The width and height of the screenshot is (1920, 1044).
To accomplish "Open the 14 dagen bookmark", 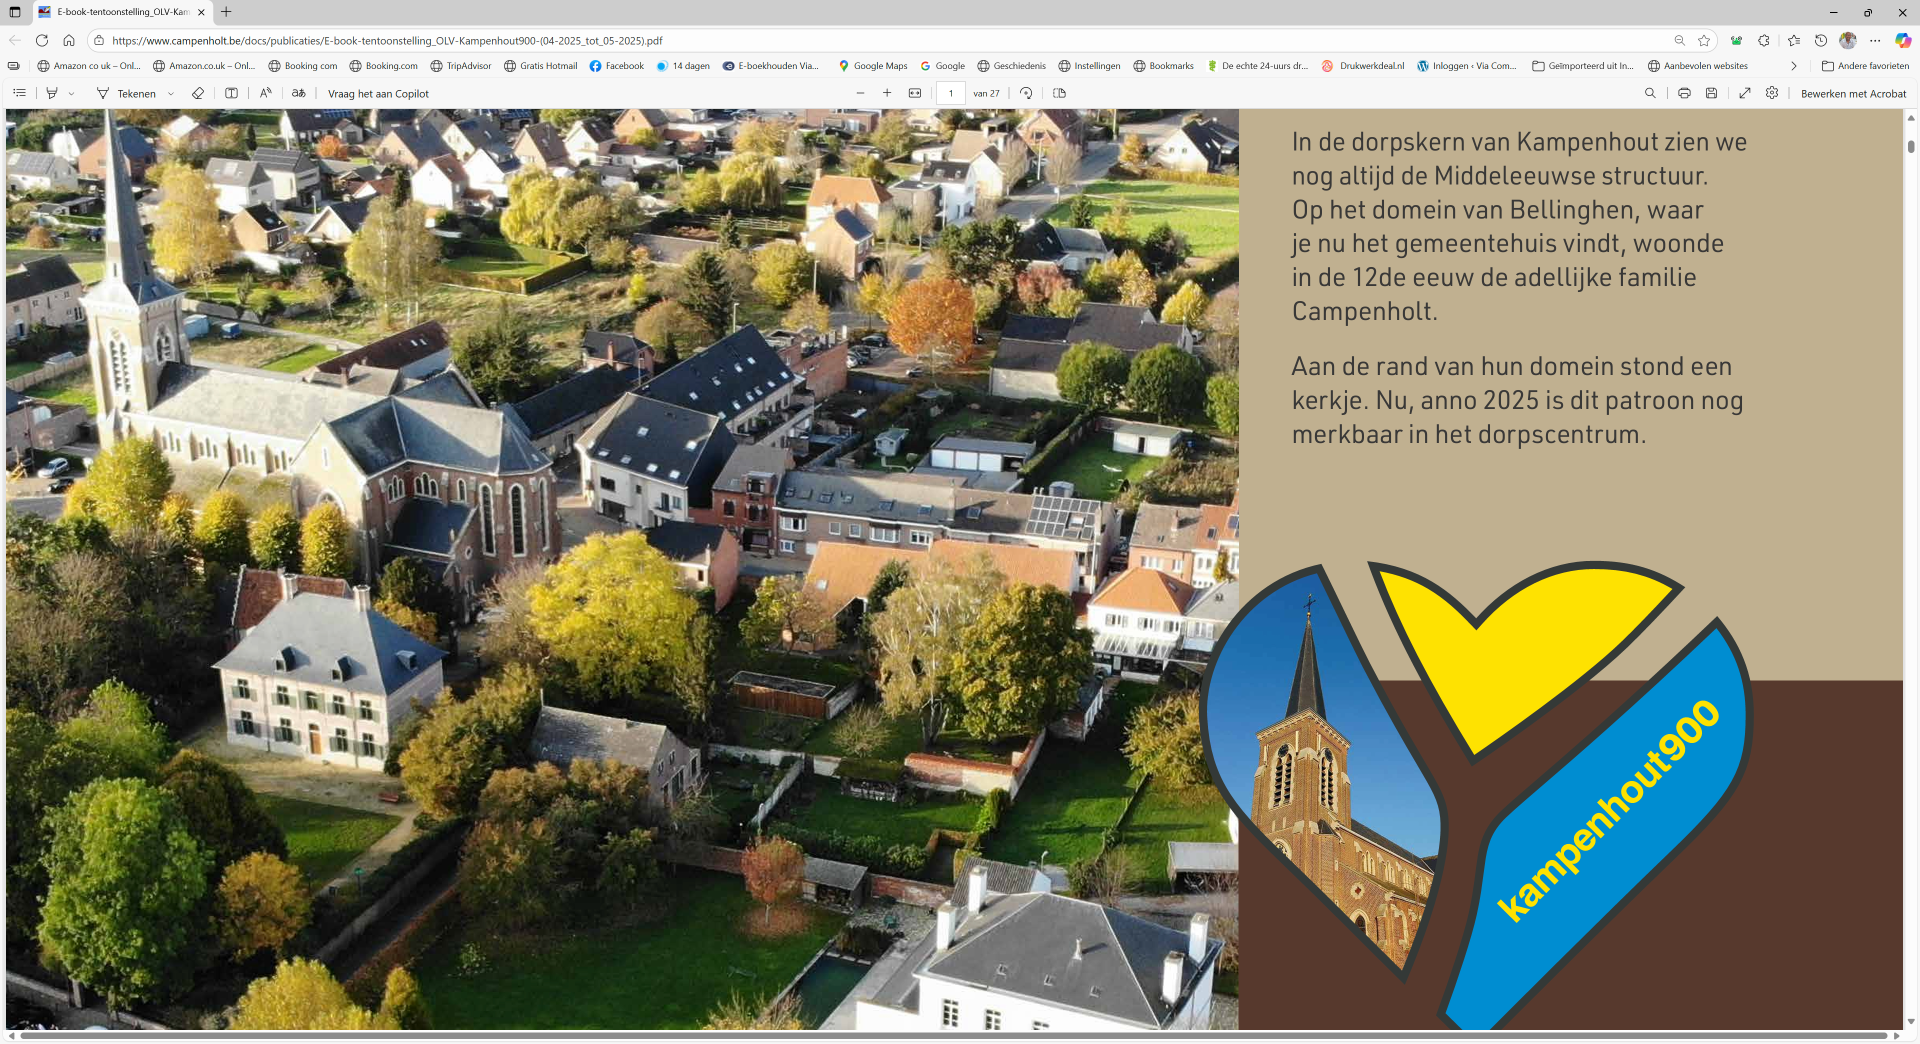I will click(683, 66).
